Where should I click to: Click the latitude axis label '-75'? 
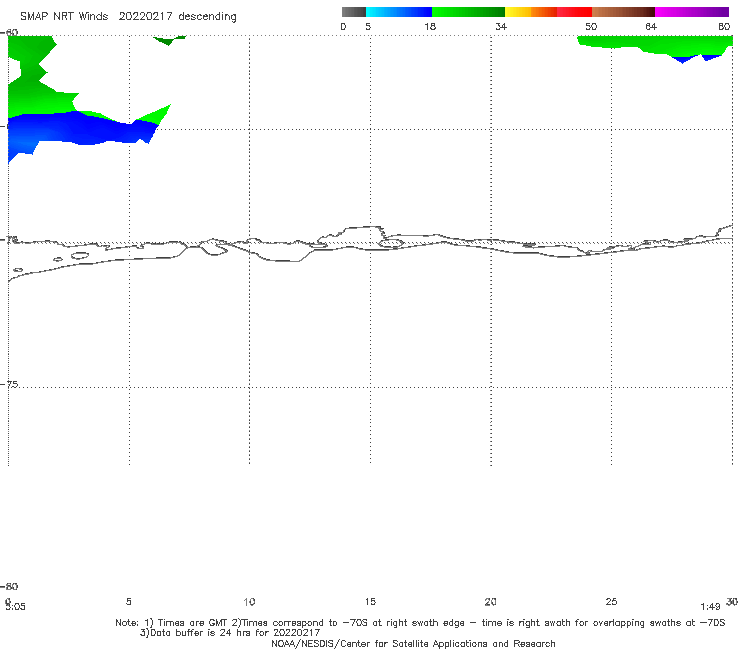coord(10,384)
